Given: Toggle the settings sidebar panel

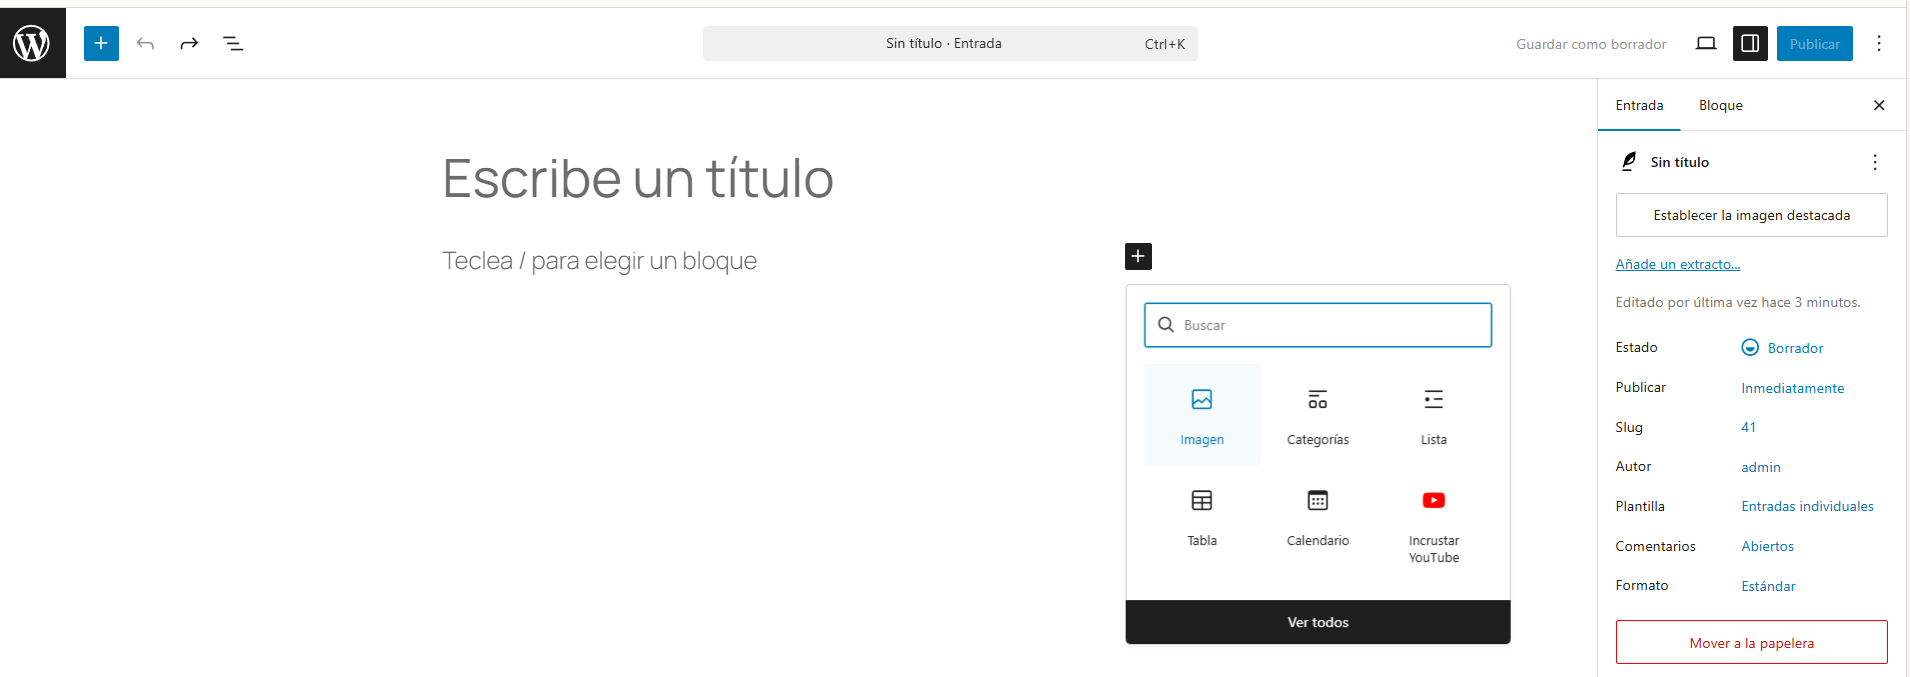Looking at the screenshot, I should (1750, 43).
